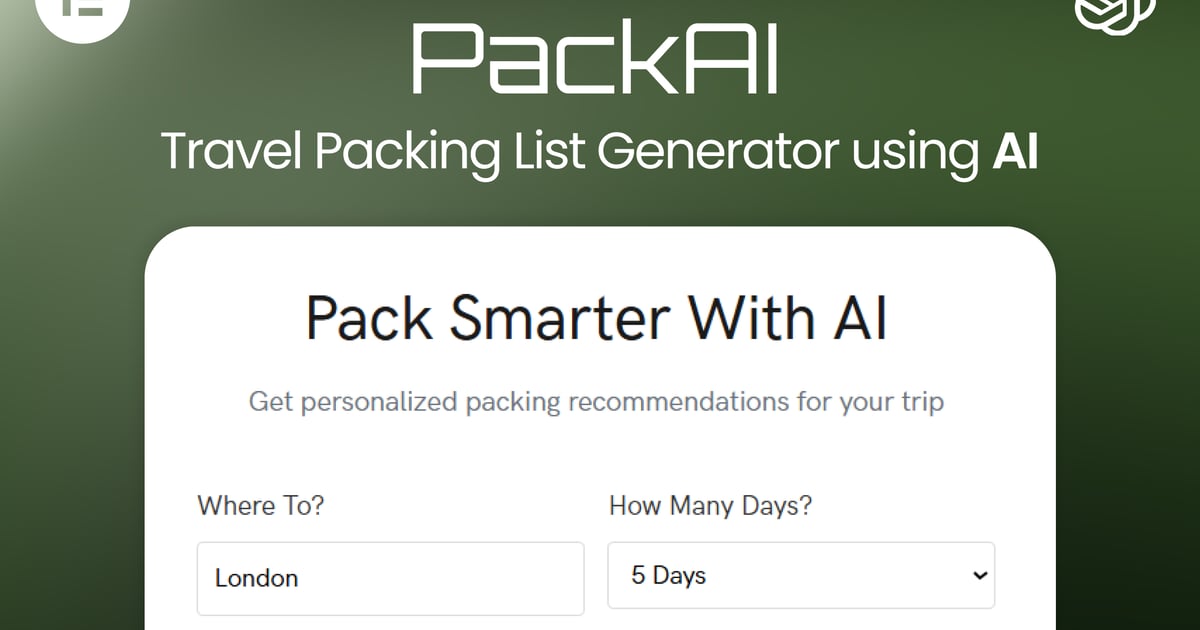Click the word "Travel" in the tagline
This screenshot has width=1200, height=630.
[x=230, y=151]
